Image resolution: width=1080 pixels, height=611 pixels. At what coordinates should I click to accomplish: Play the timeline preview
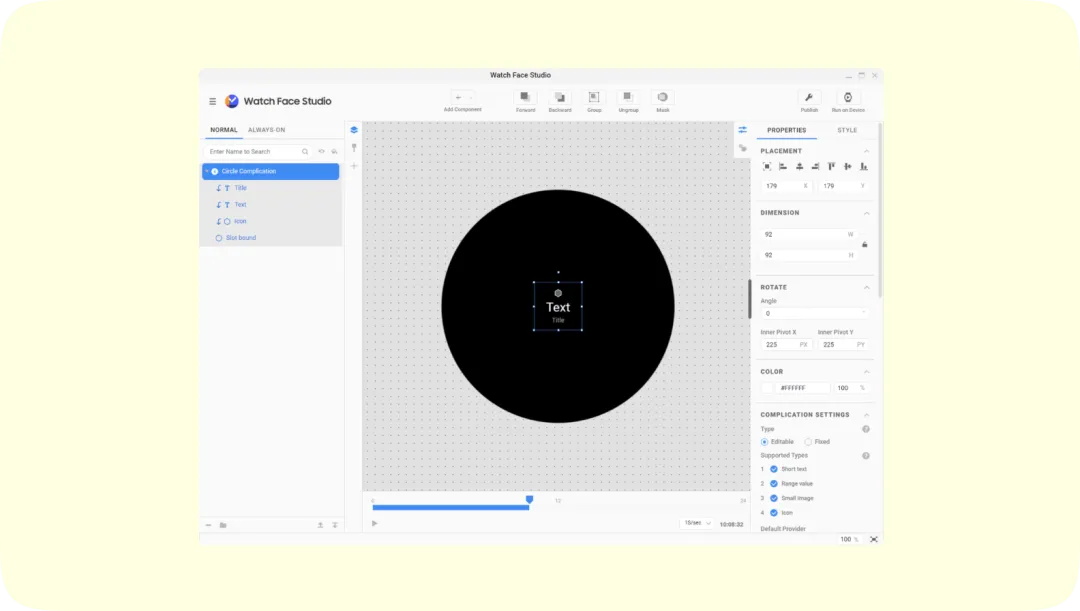coord(375,524)
